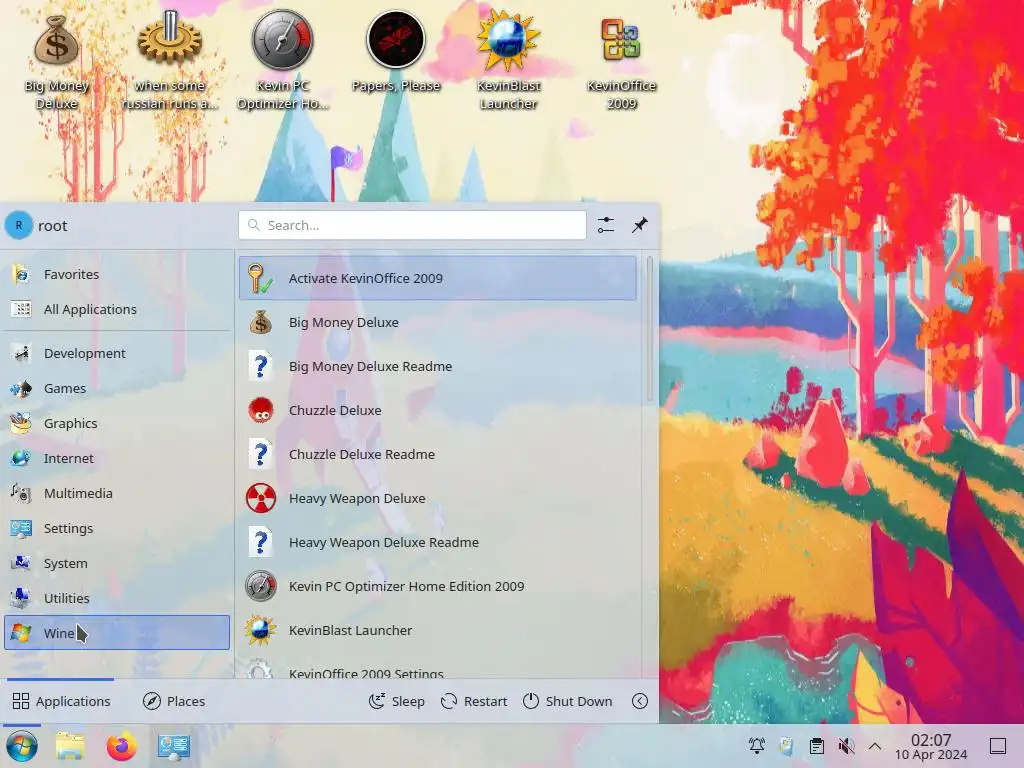Screen dimensions: 1024x768
Task: Open System Settings taskbar icon
Action: (x=174, y=746)
